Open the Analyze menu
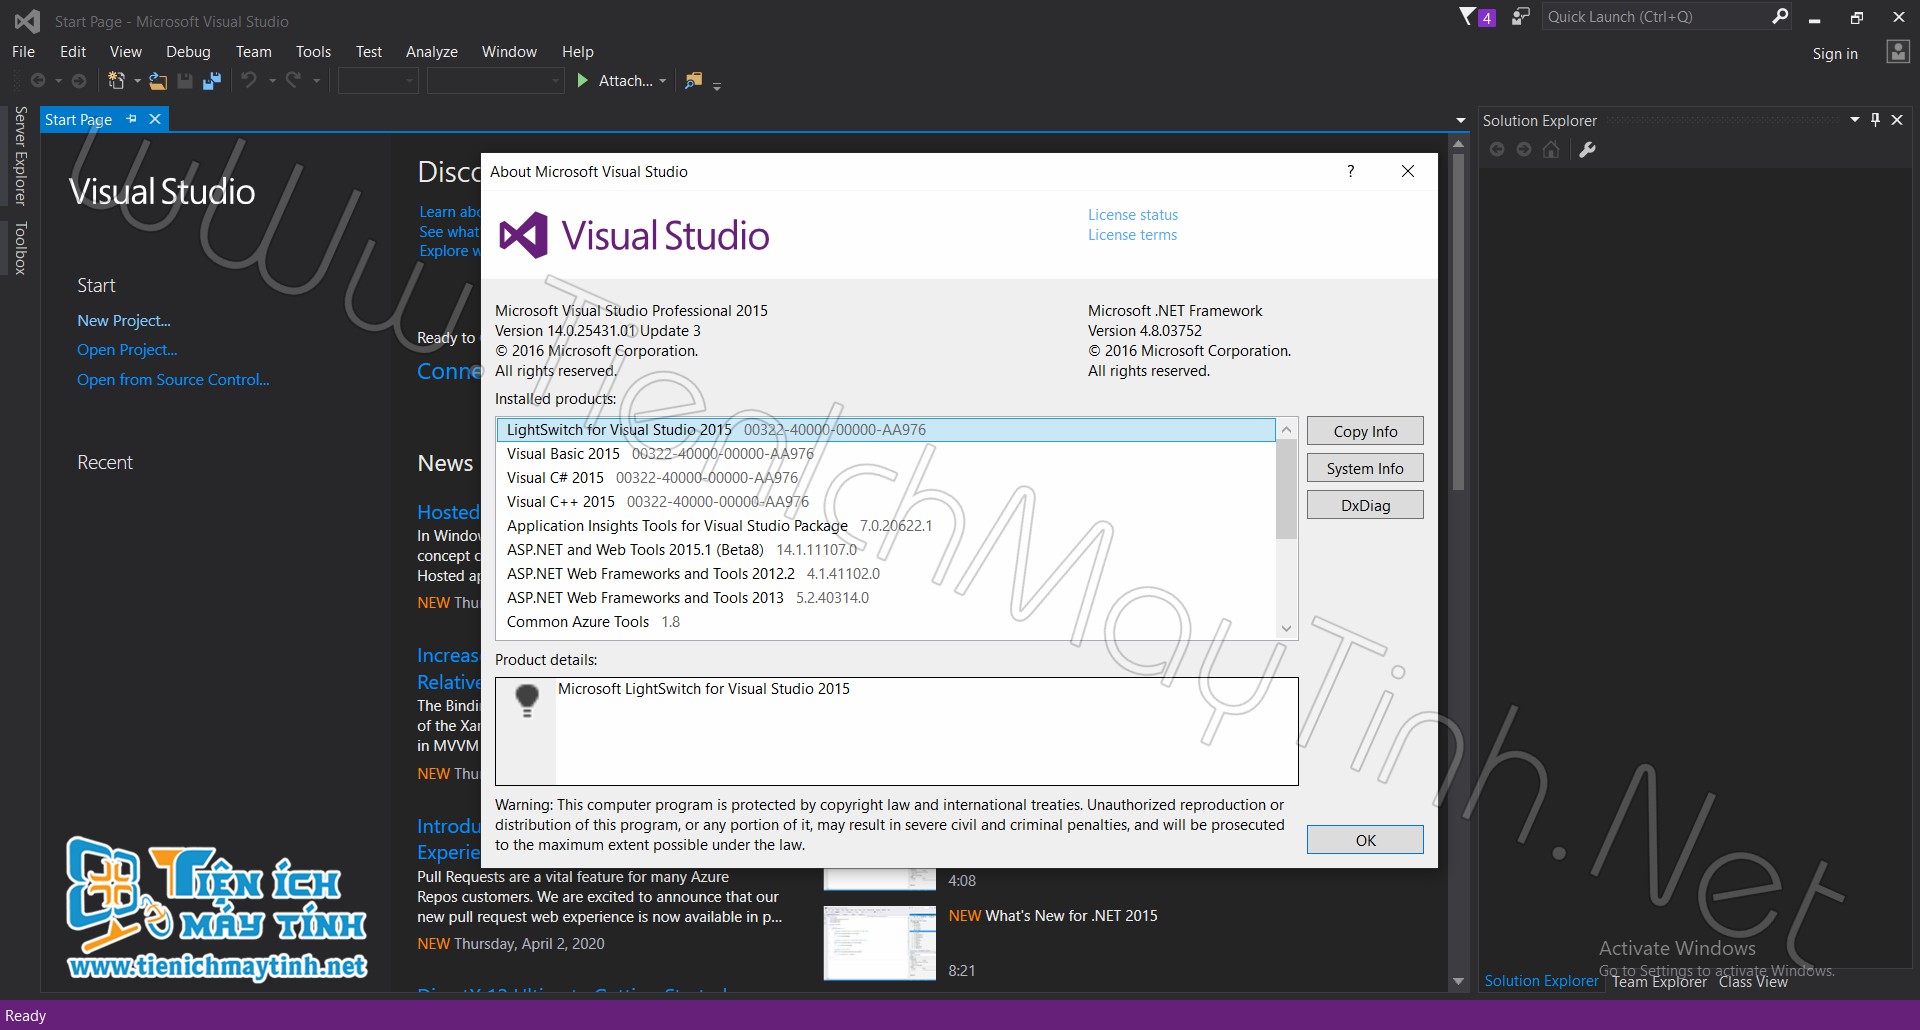 click(x=432, y=52)
